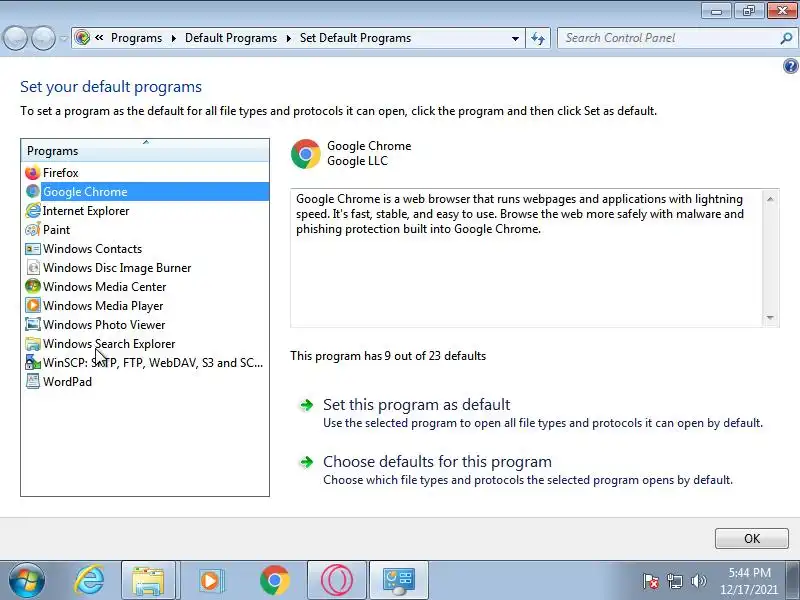The height and width of the screenshot is (600, 800).
Task: Click the Show desktop strip
Action: [x=794, y=580]
